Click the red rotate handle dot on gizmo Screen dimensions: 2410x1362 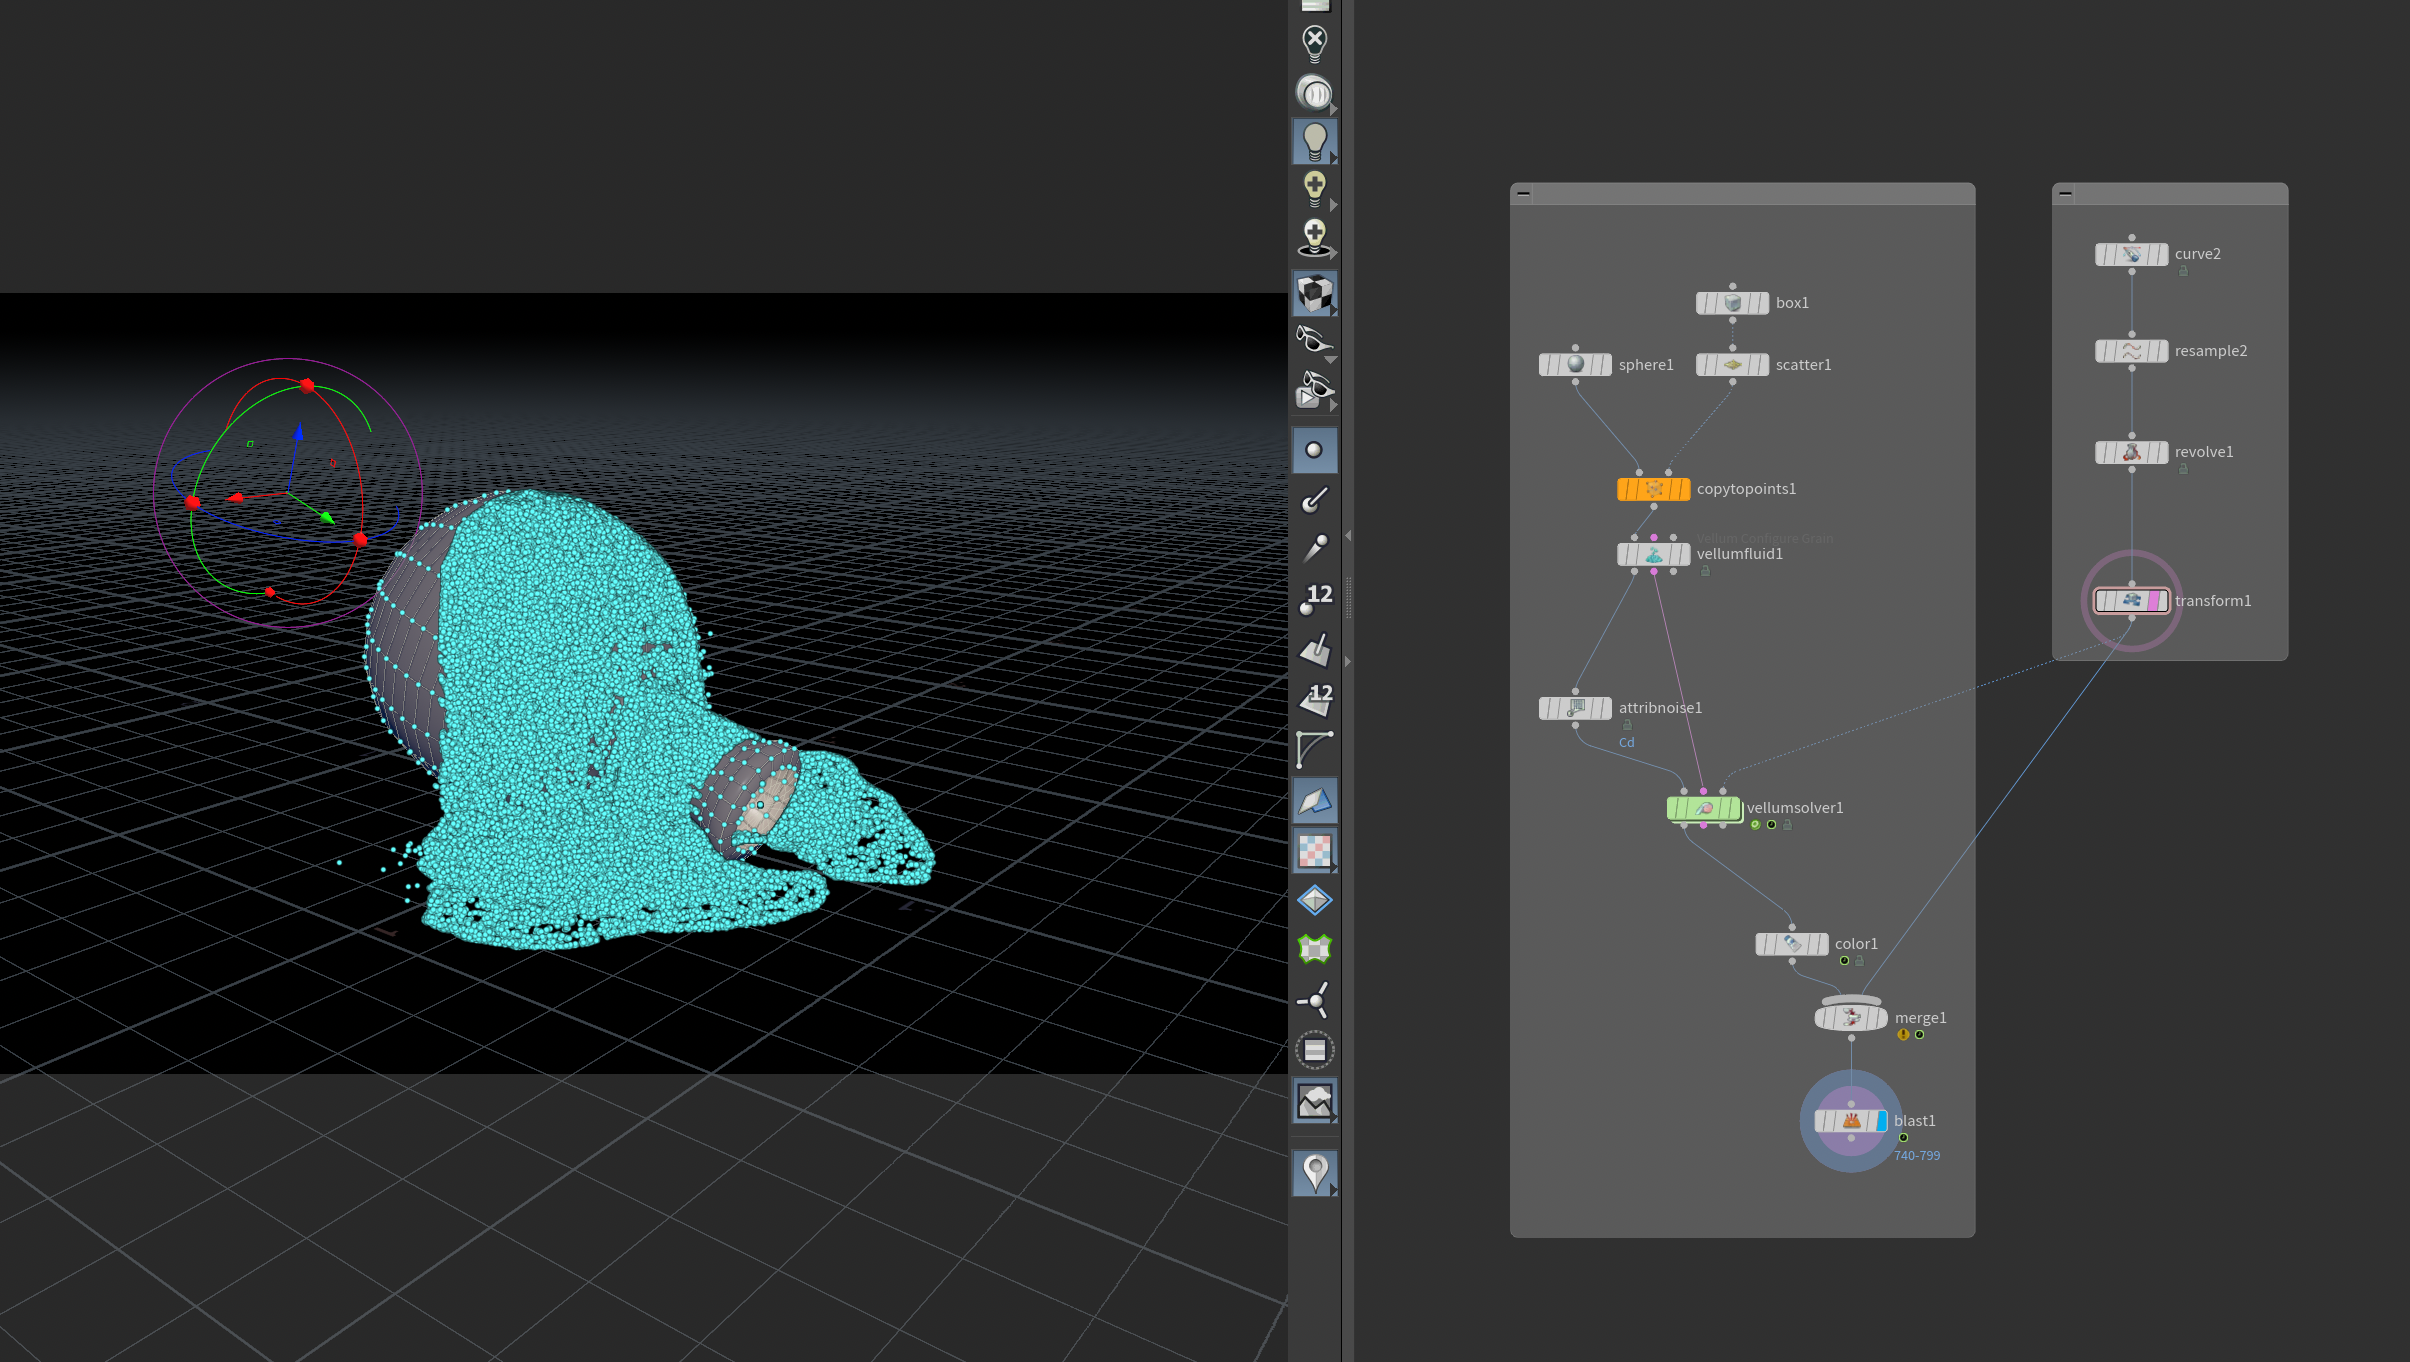click(307, 385)
